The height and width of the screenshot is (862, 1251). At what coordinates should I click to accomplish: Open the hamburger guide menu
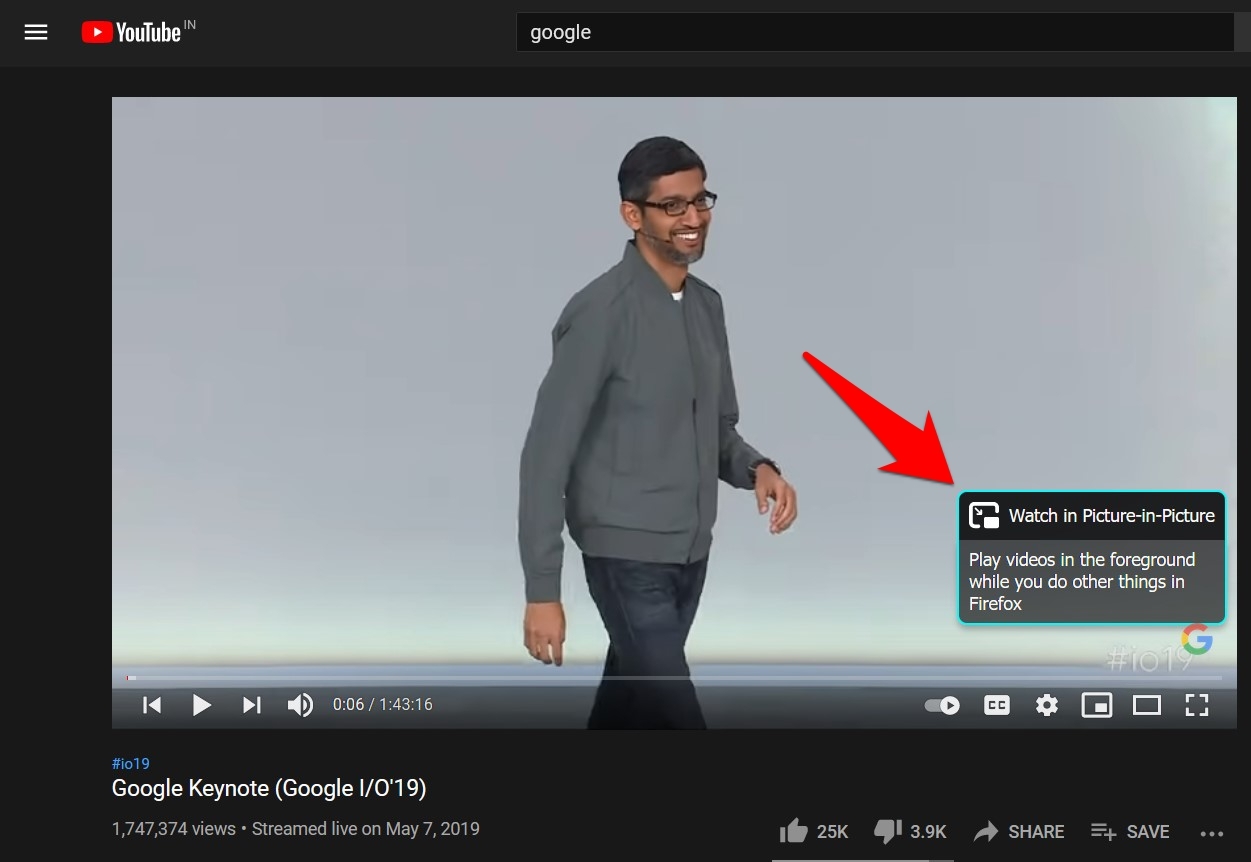click(x=36, y=32)
